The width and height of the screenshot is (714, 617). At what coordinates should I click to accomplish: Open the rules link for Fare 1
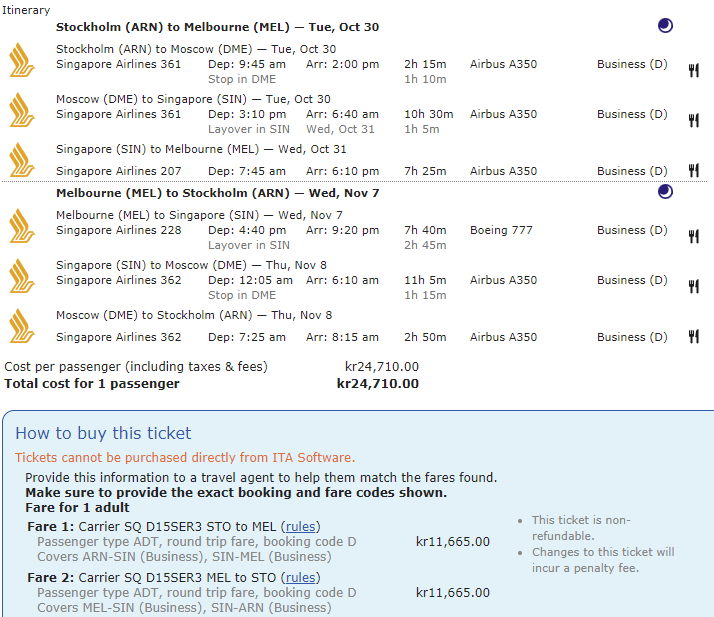300,526
